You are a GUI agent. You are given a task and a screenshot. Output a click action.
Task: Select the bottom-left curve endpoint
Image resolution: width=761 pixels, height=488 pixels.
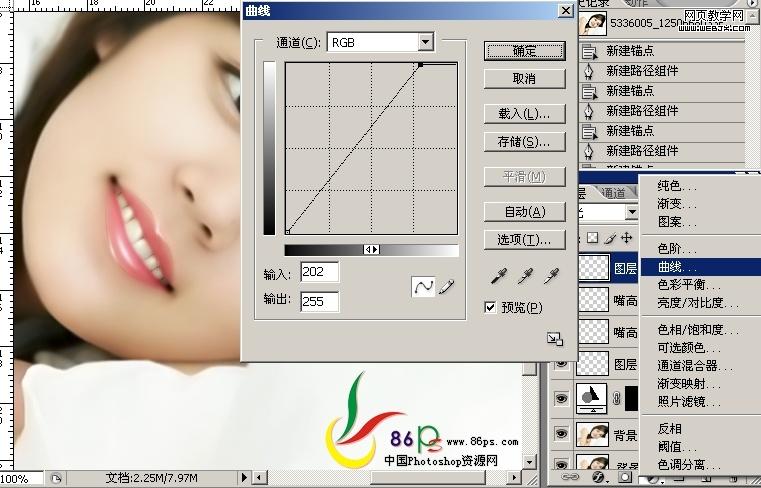point(287,232)
